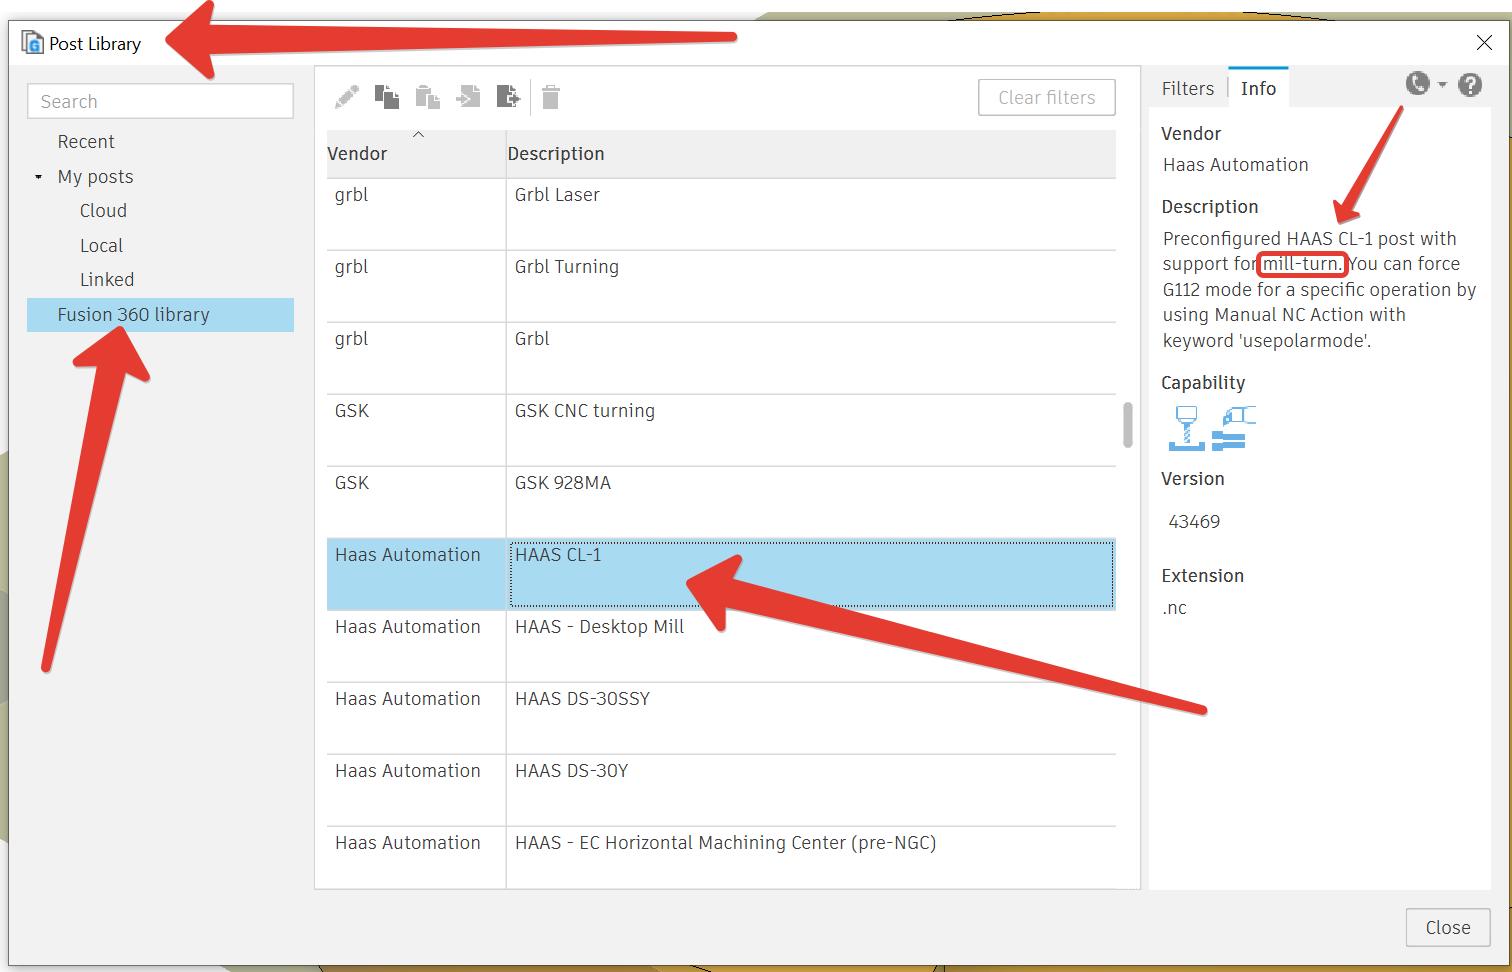Select My posts in the tree
The height and width of the screenshot is (972, 1512).
point(95,176)
